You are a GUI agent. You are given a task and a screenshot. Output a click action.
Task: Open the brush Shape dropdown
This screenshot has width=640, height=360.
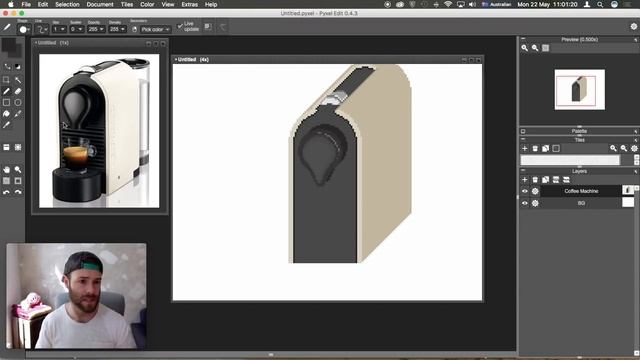pyautogui.click(x=24, y=29)
